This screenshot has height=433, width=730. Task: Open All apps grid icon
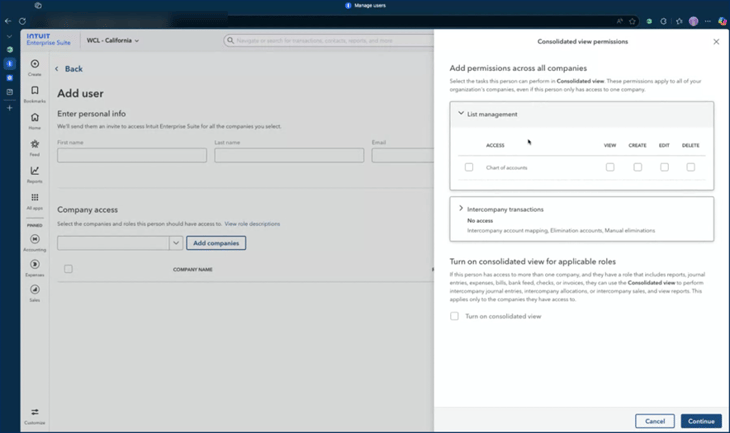[35, 199]
